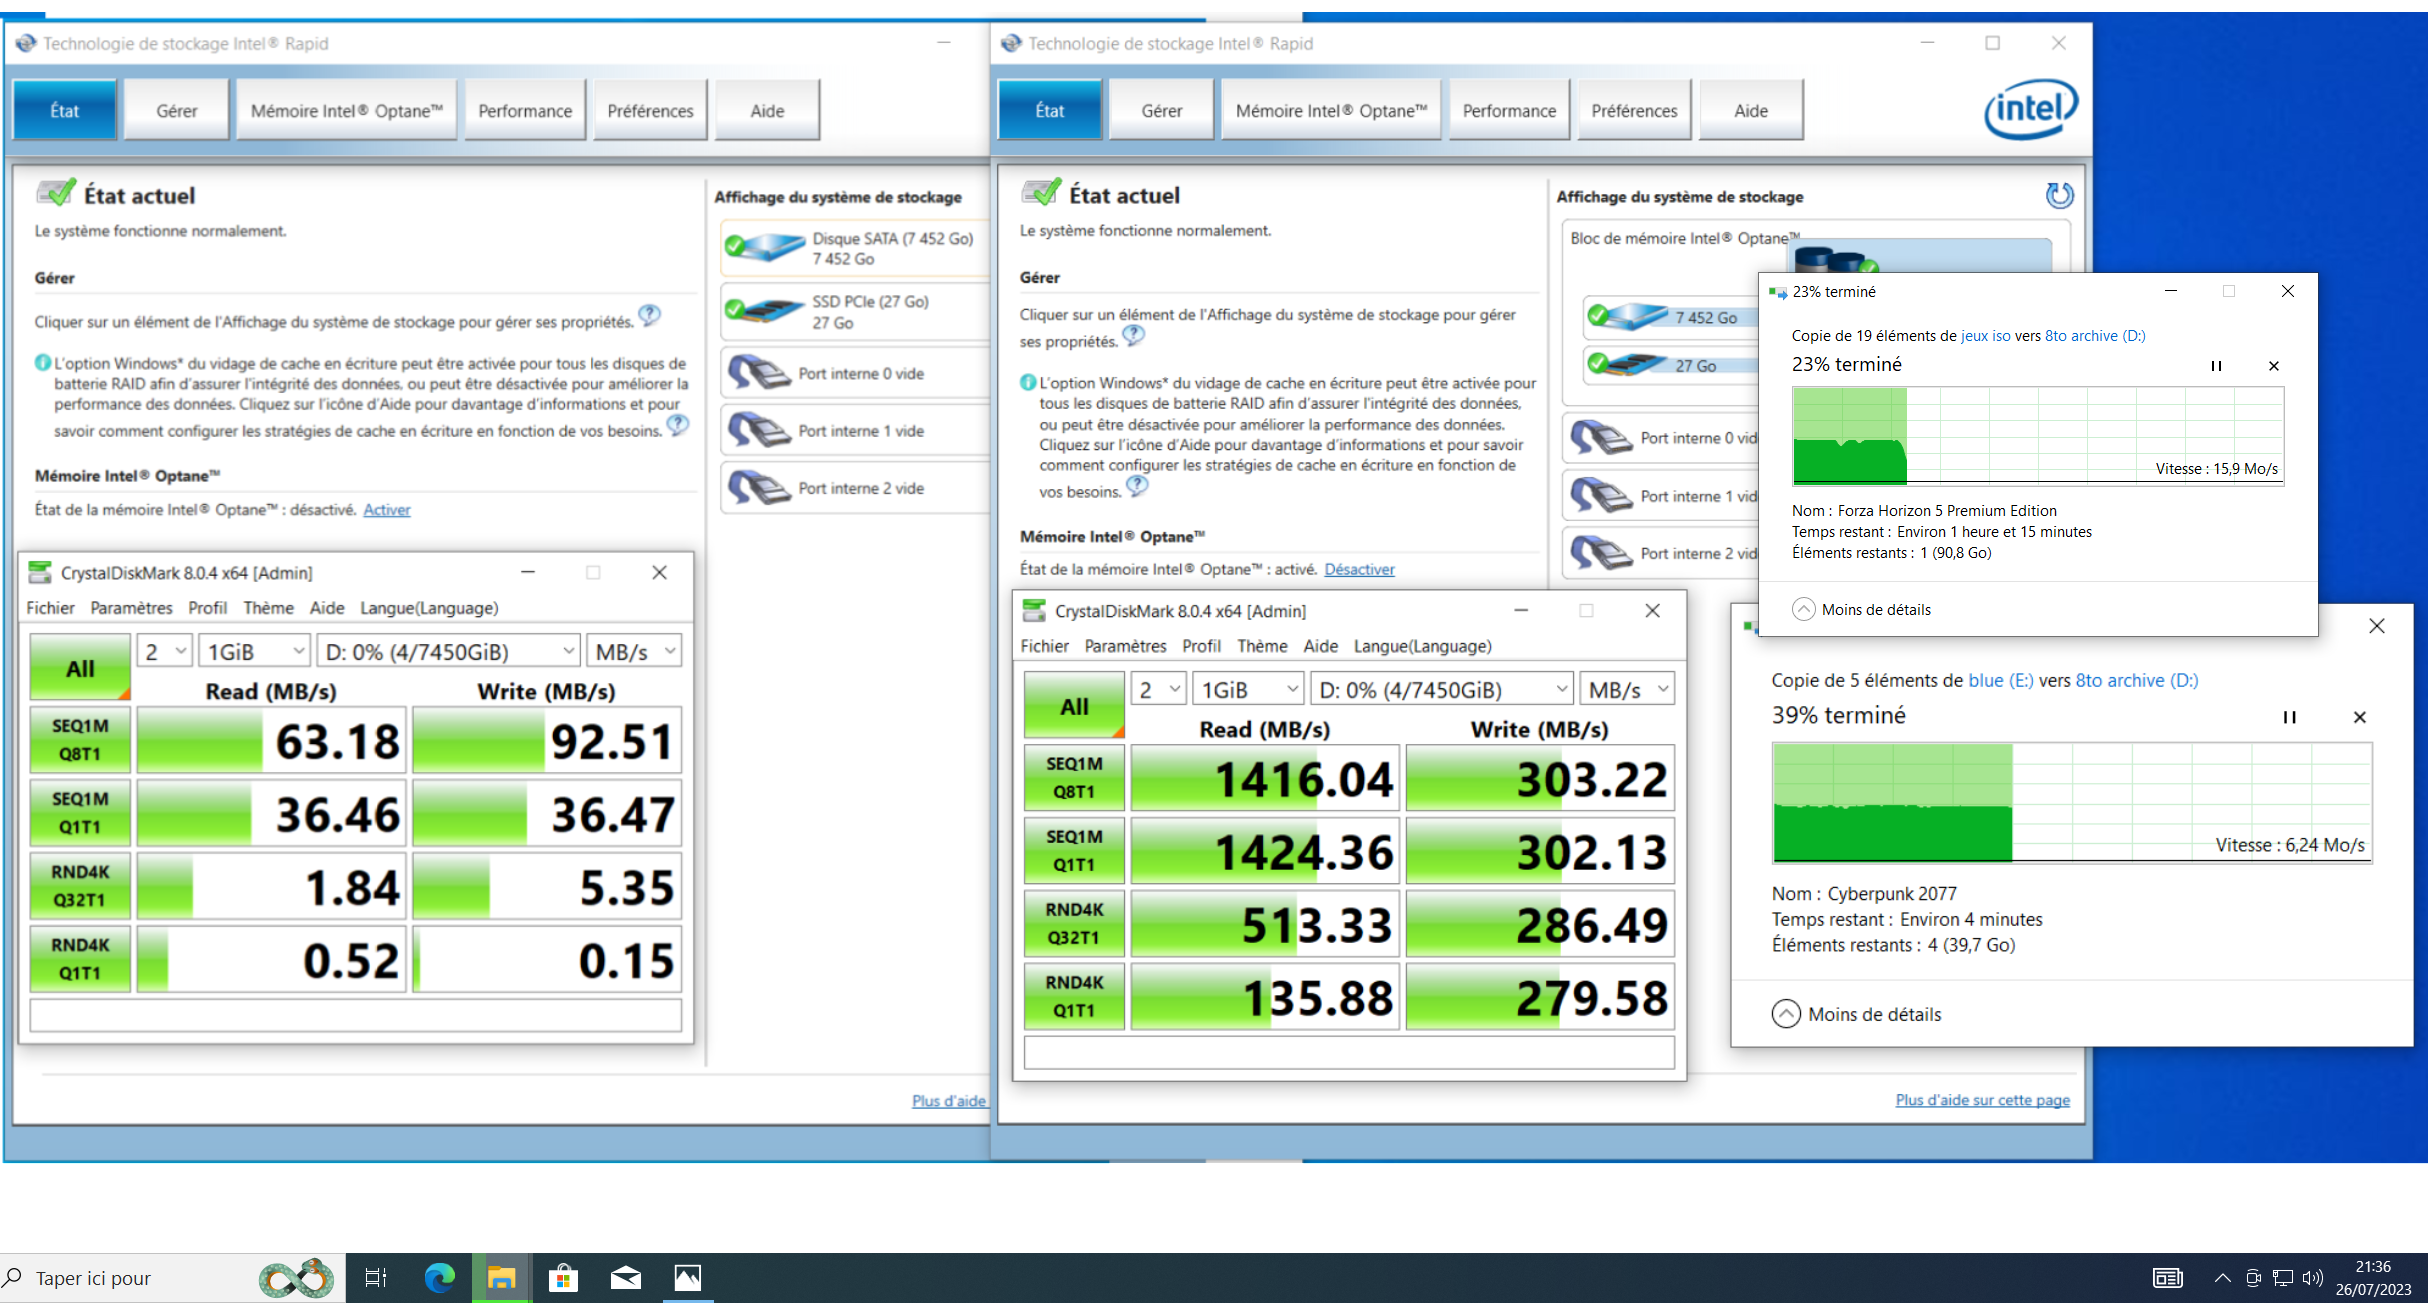2428x1303 pixels.
Task: Click the Activer link for Optane memory
Action: tap(386, 510)
